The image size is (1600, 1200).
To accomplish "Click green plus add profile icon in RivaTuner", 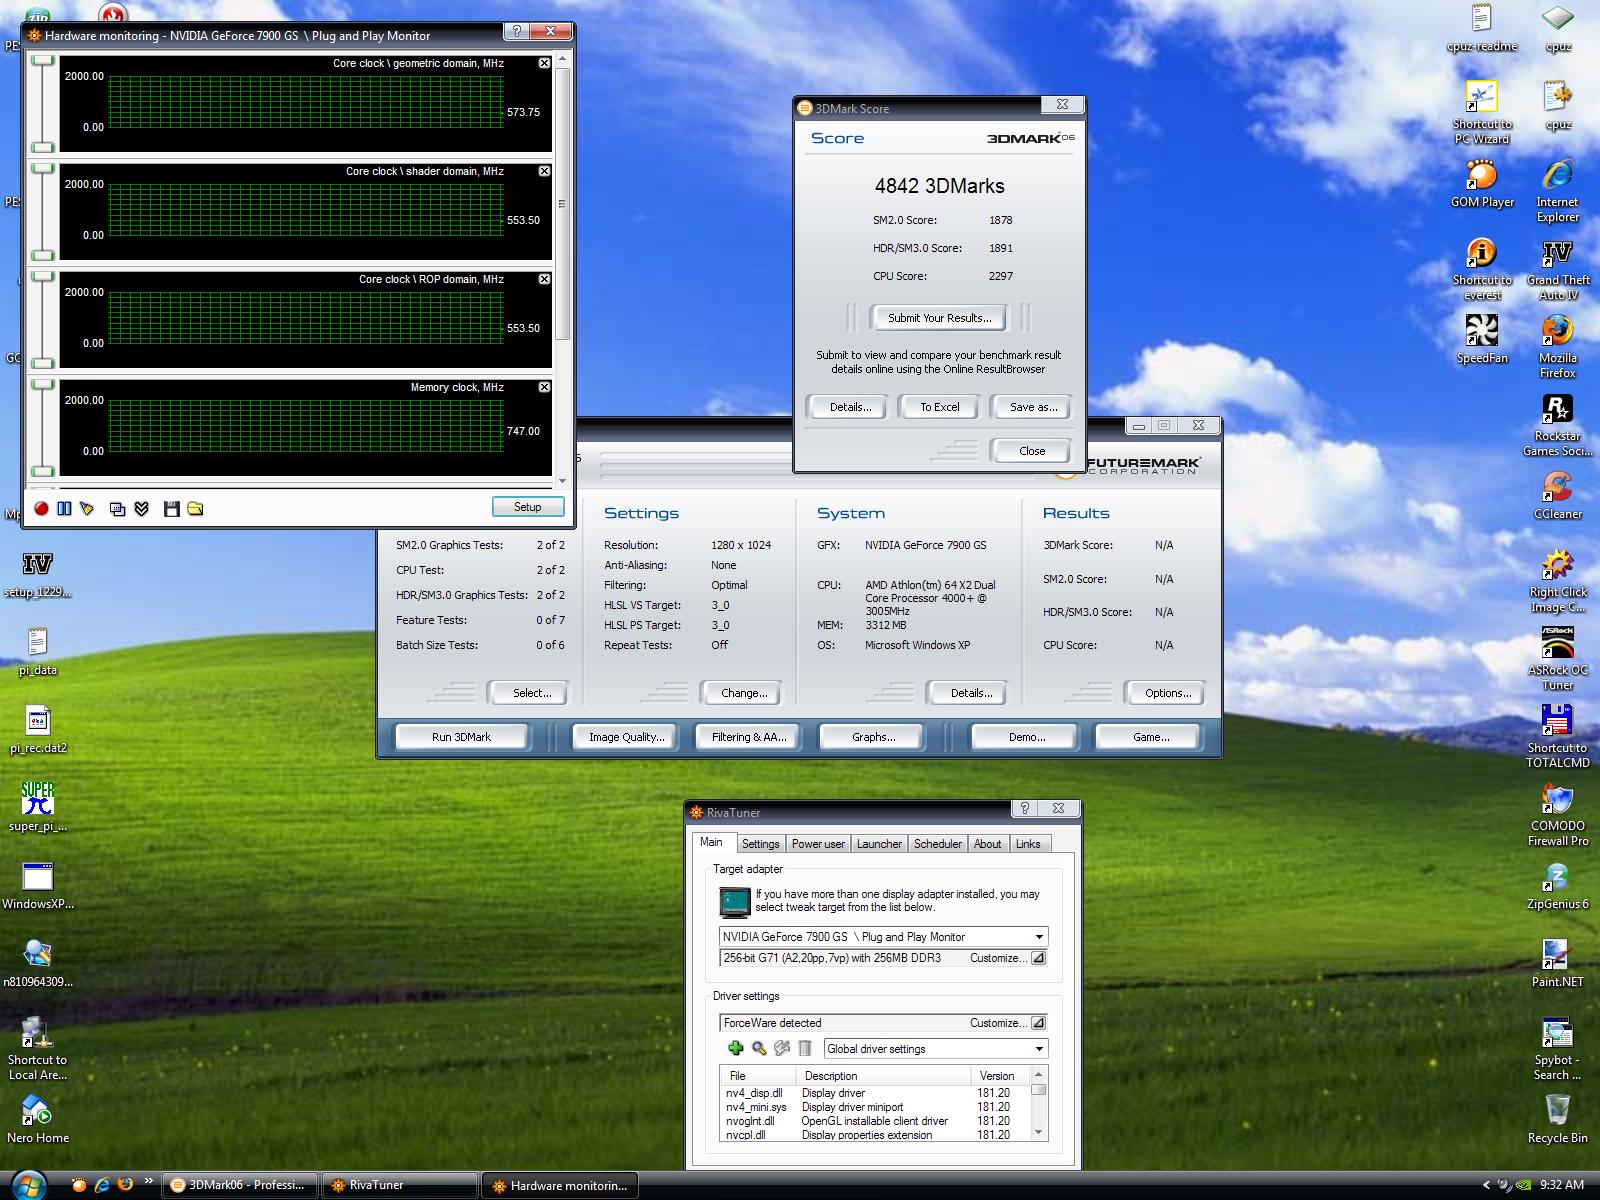I will pos(736,1048).
